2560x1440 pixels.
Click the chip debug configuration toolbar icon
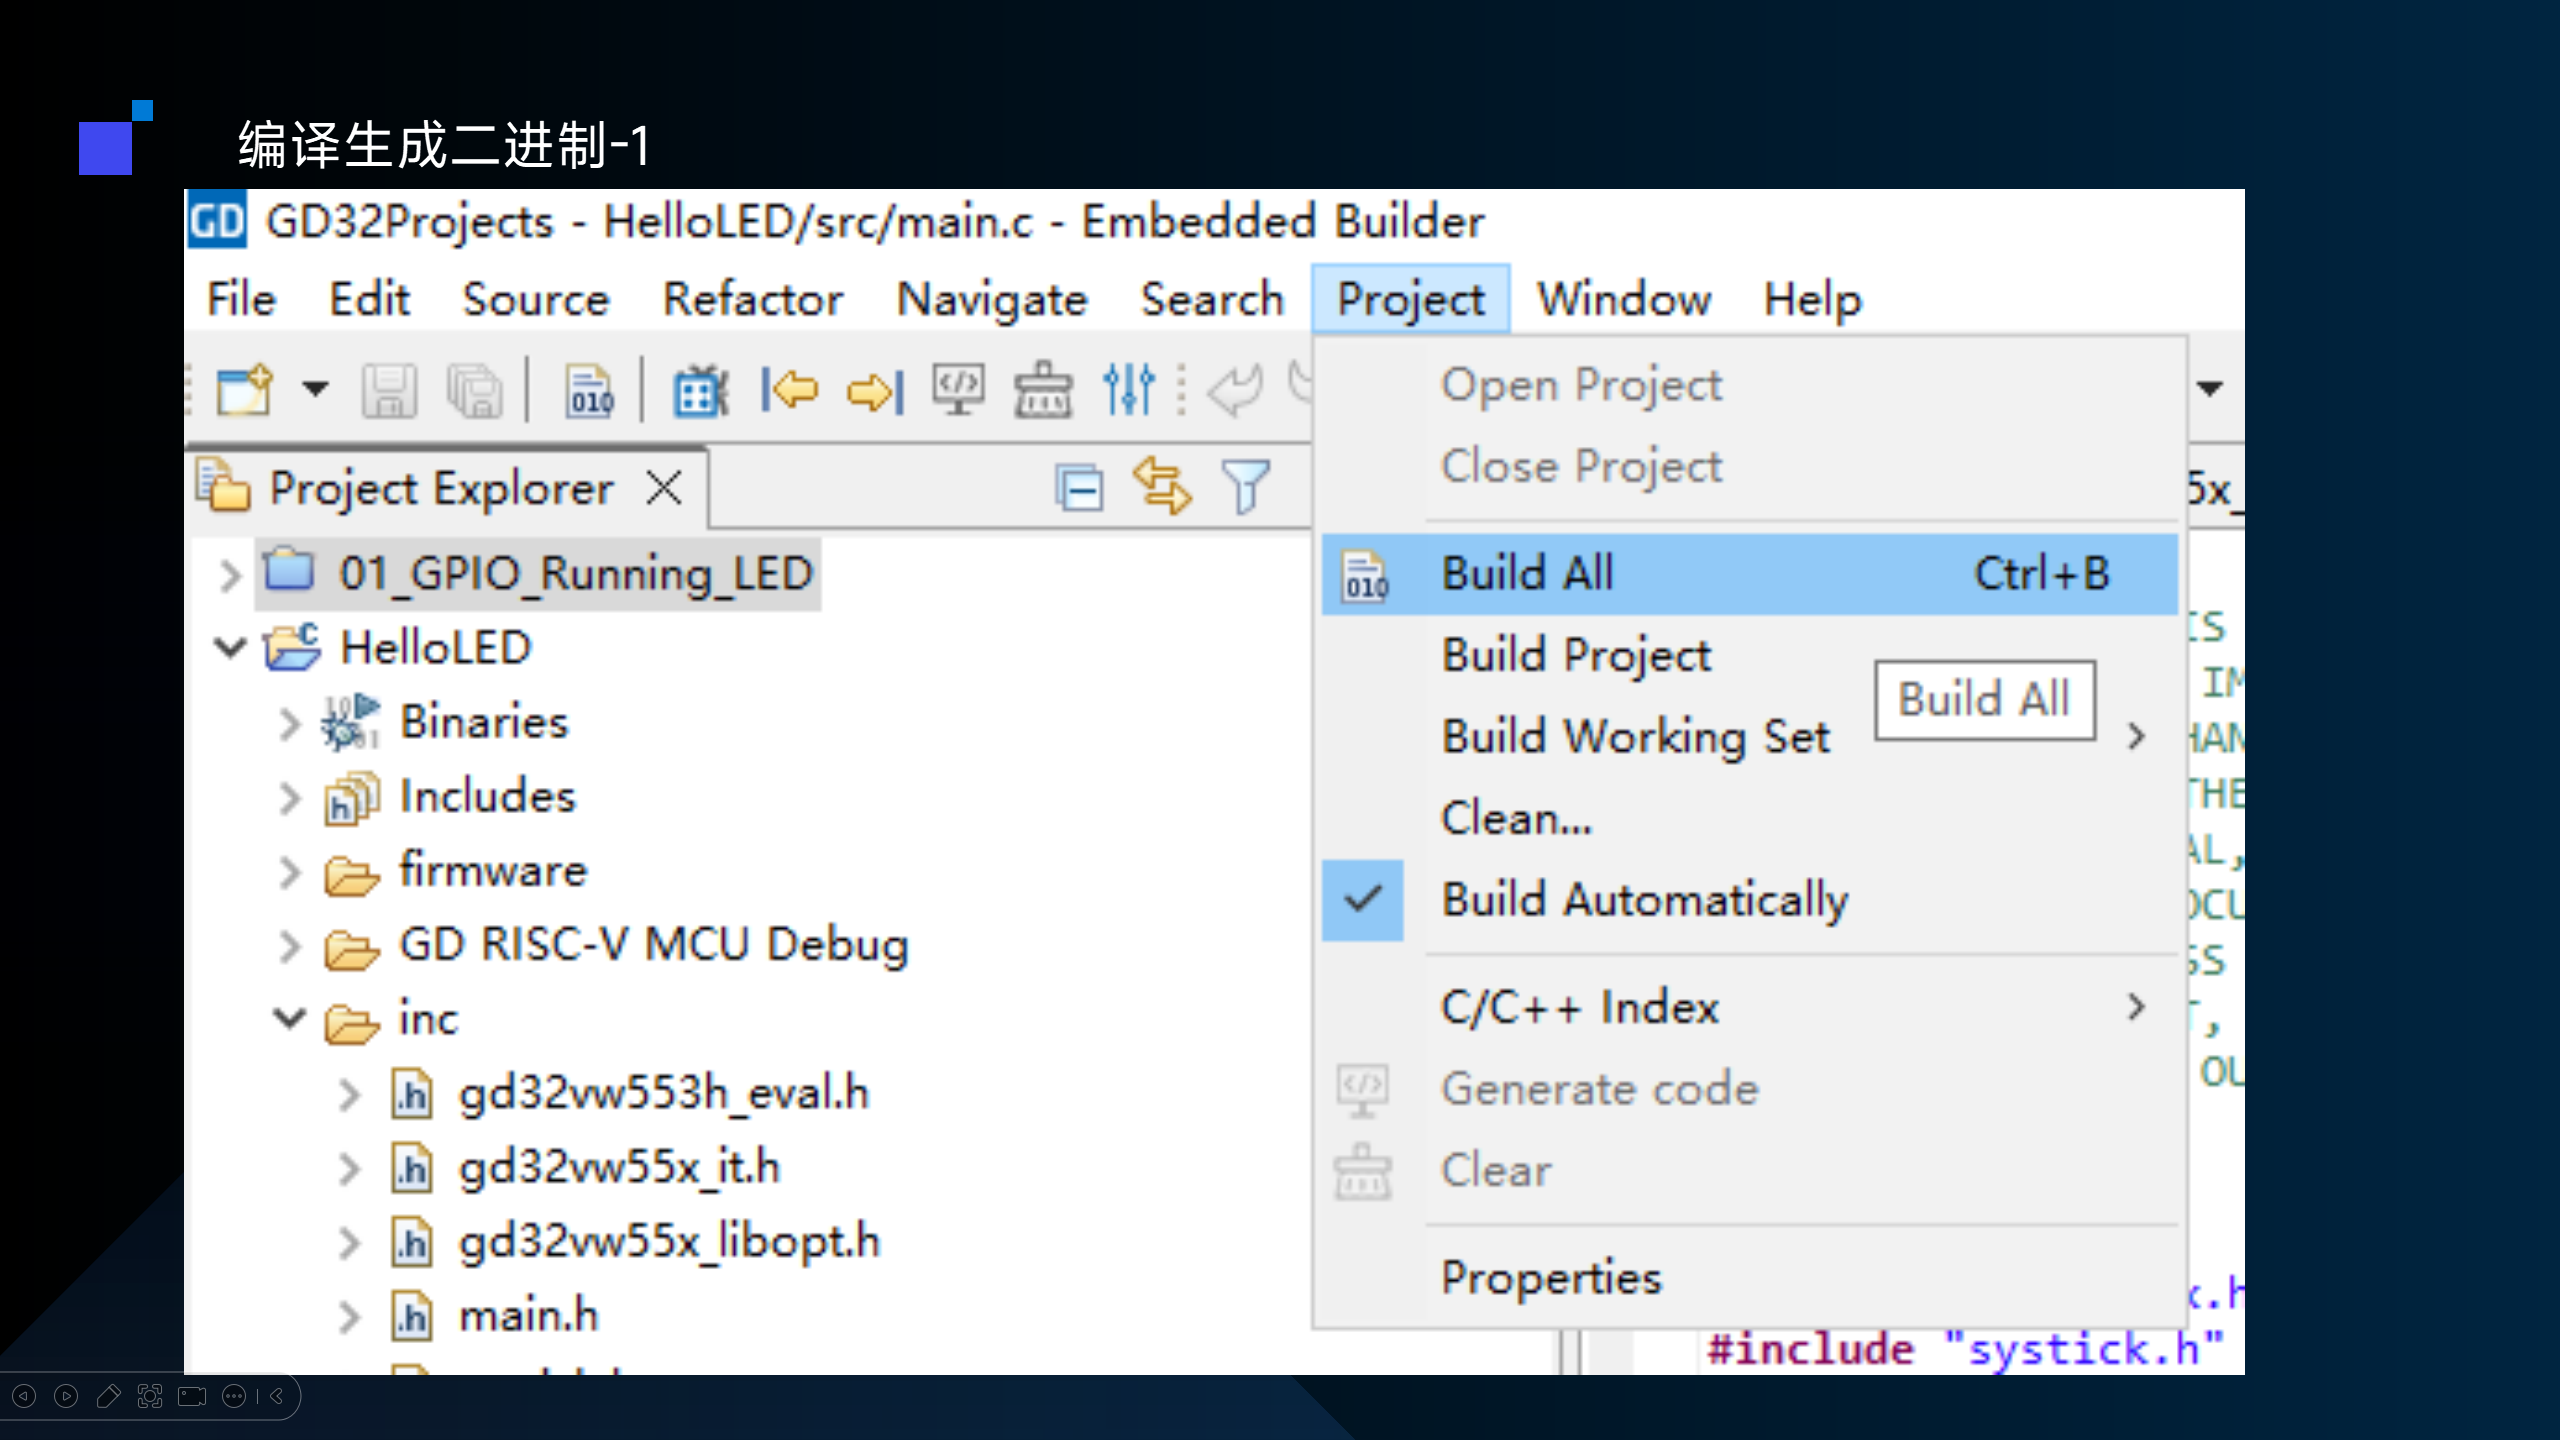coord(701,390)
